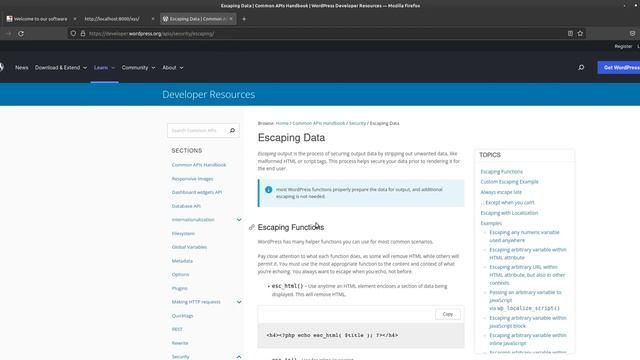
Task: Expand the Learn menu
Action: pyautogui.click(x=104, y=68)
